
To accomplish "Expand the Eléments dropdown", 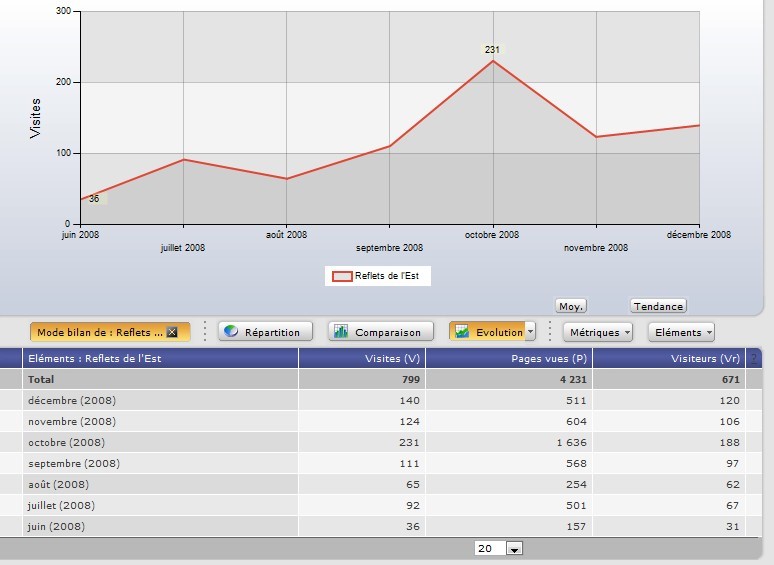I will pos(681,332).
